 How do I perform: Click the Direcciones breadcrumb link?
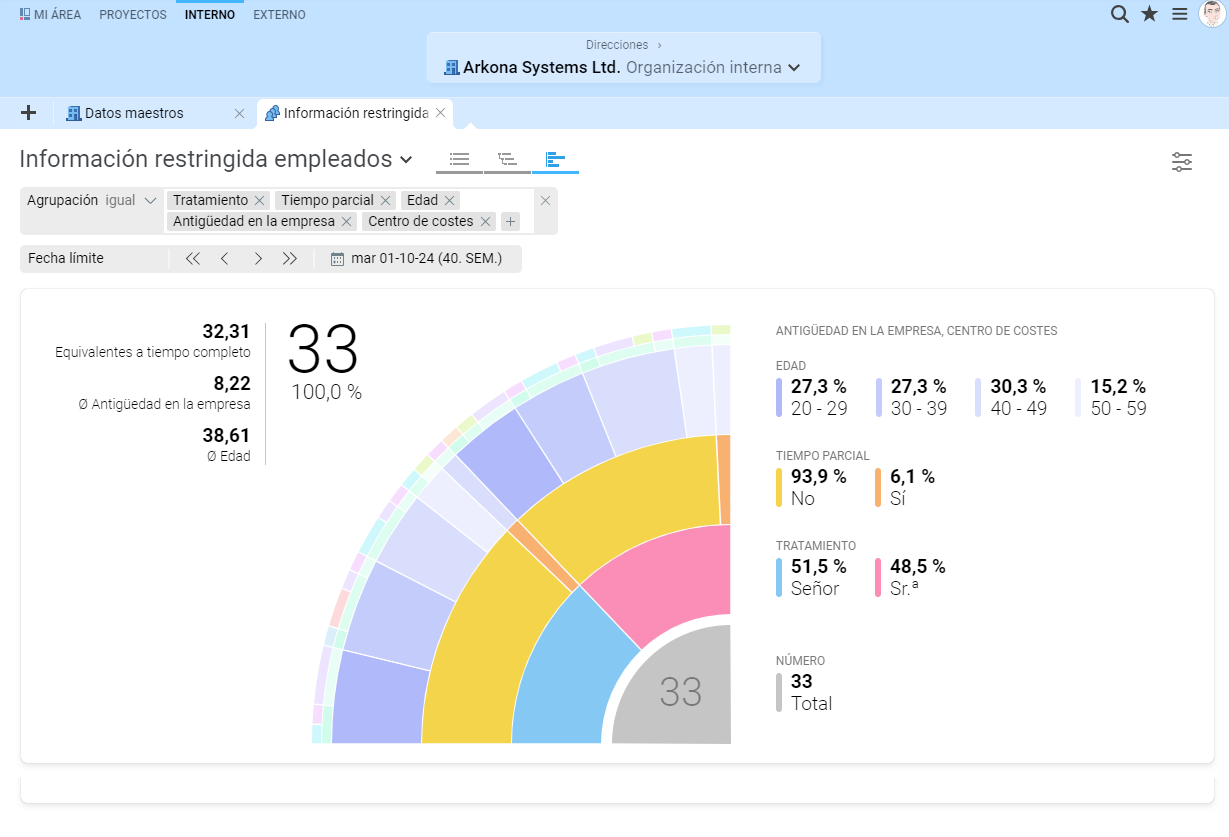(617, 45)
